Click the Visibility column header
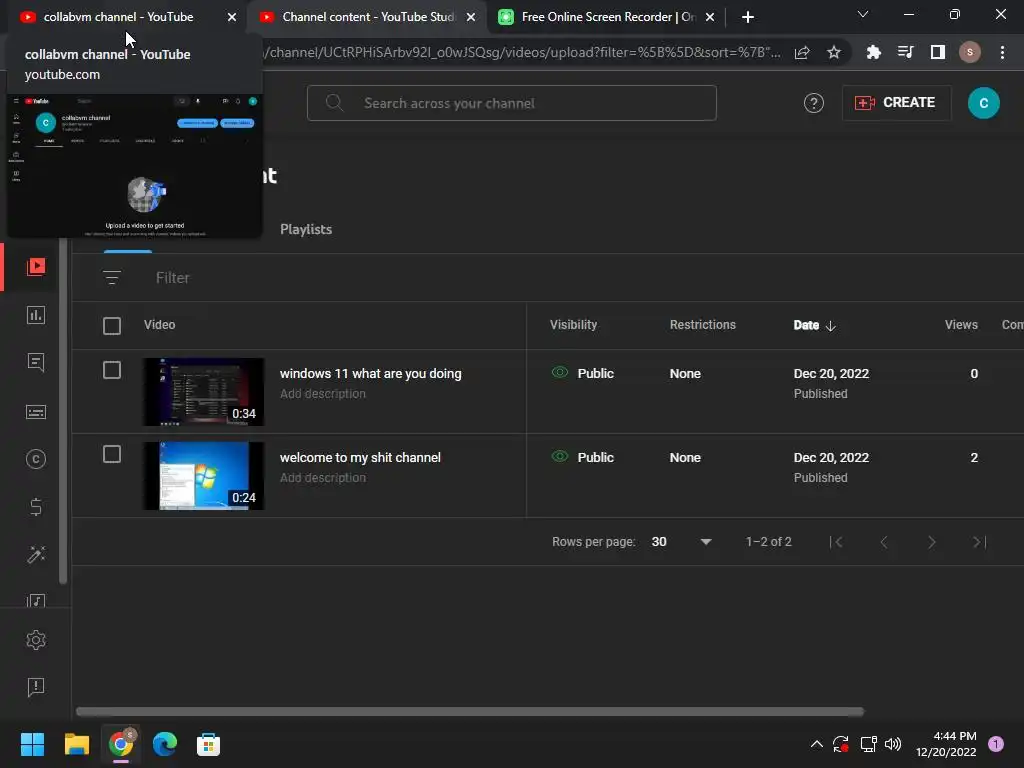Viewport: 1024px width, 768px height. click(573, 325)
